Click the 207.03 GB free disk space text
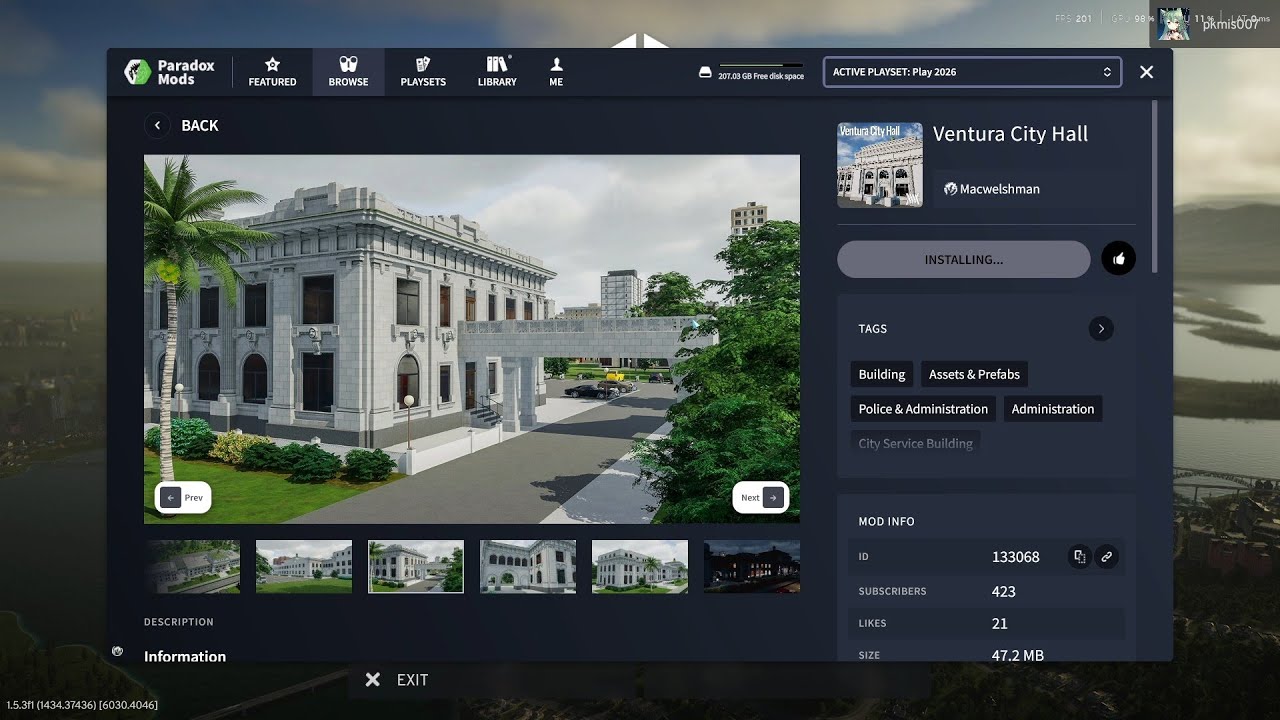The height and width of the screenshot is (720, 1280). click(x=761, y=77)
